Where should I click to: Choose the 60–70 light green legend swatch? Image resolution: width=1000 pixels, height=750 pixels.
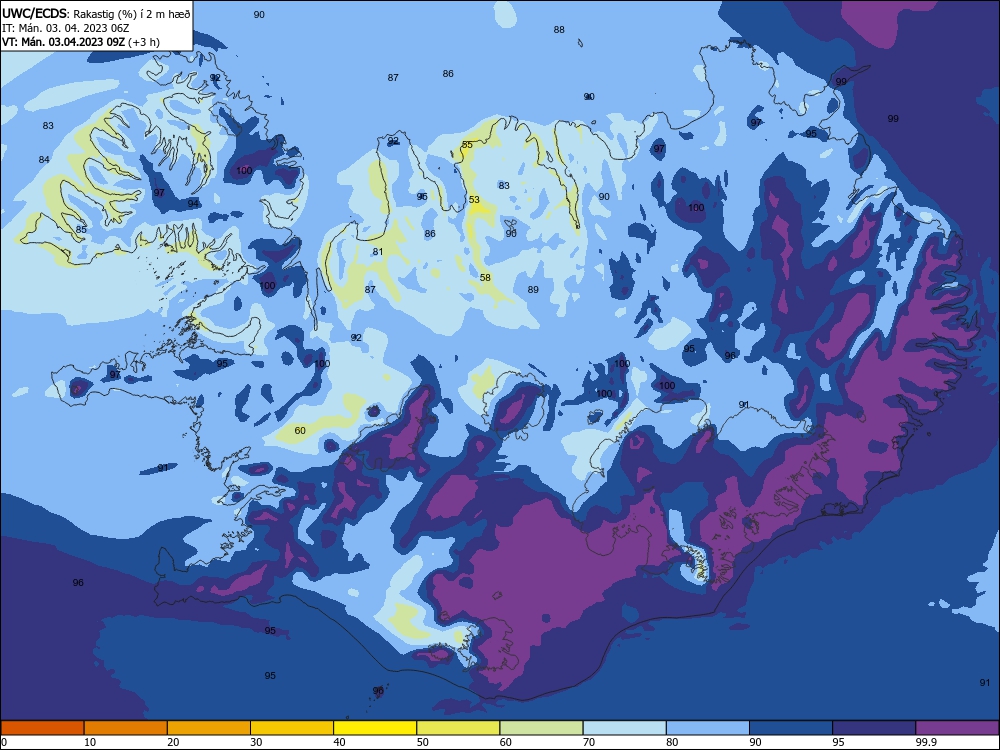541,728
